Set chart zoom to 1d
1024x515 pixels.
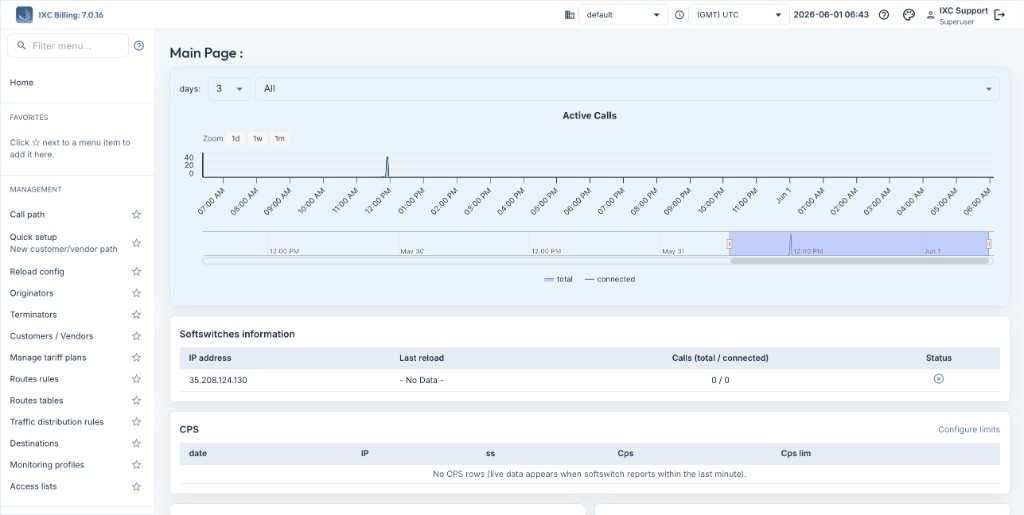[x=236, y=138]
